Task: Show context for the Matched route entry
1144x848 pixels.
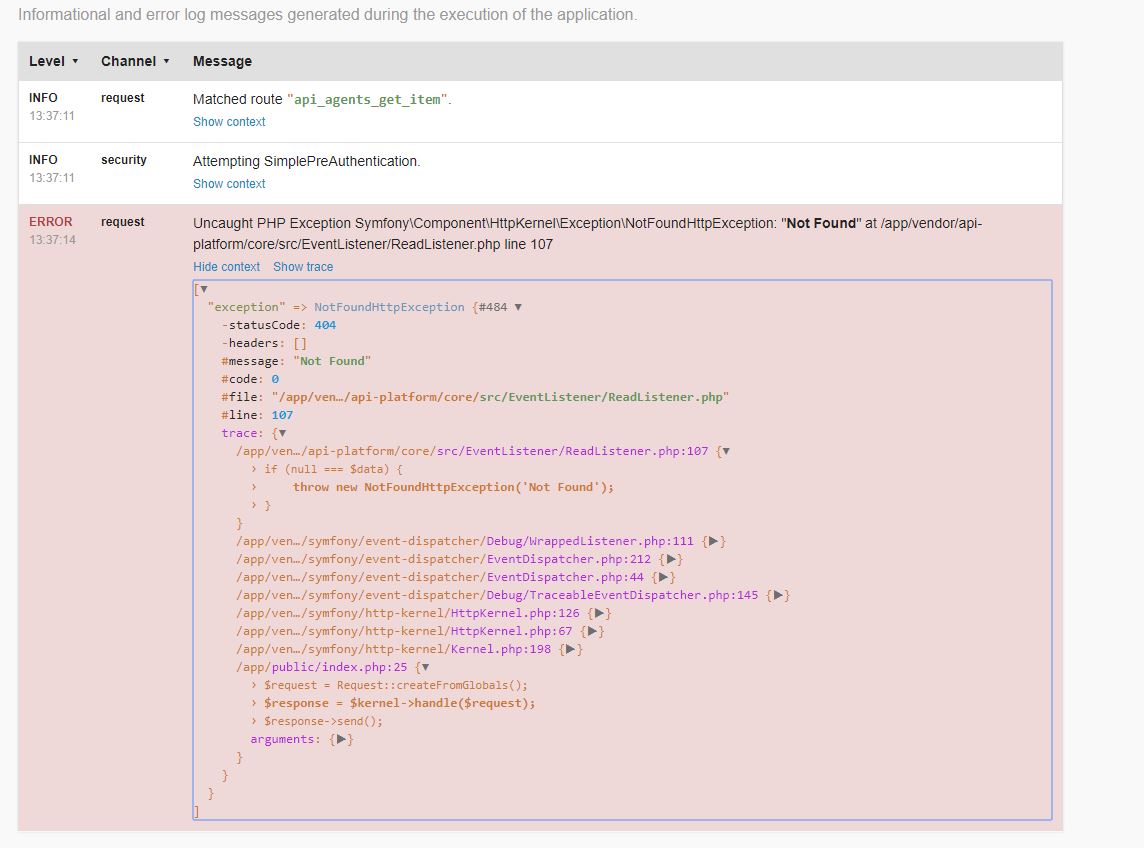Action: pos(229,121)
